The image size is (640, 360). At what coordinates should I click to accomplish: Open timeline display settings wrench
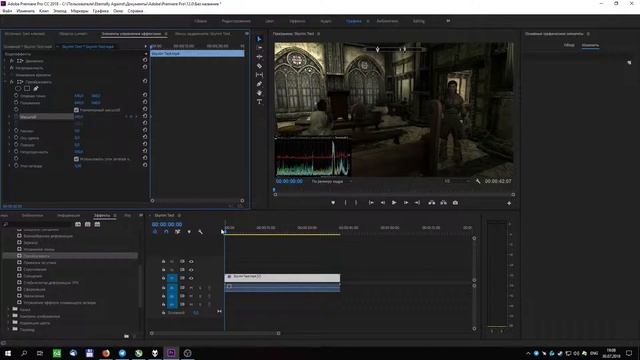pos(200,232)
